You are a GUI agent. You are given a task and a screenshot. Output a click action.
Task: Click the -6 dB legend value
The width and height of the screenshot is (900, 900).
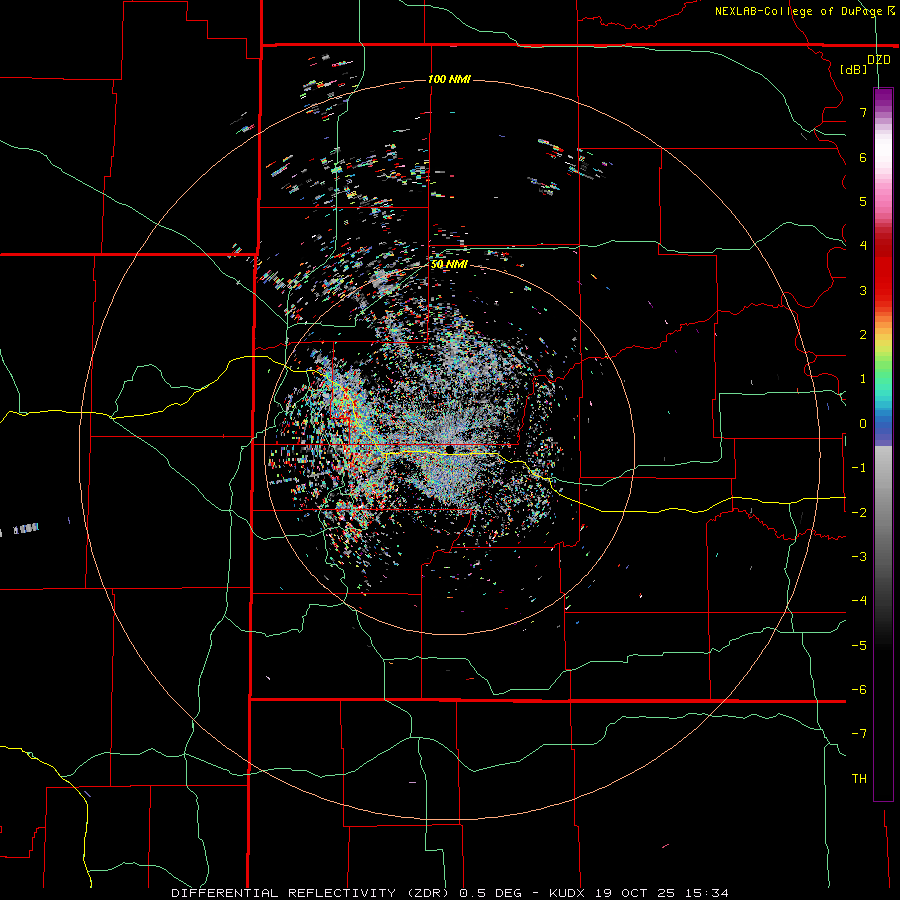[x=859, y=690]
